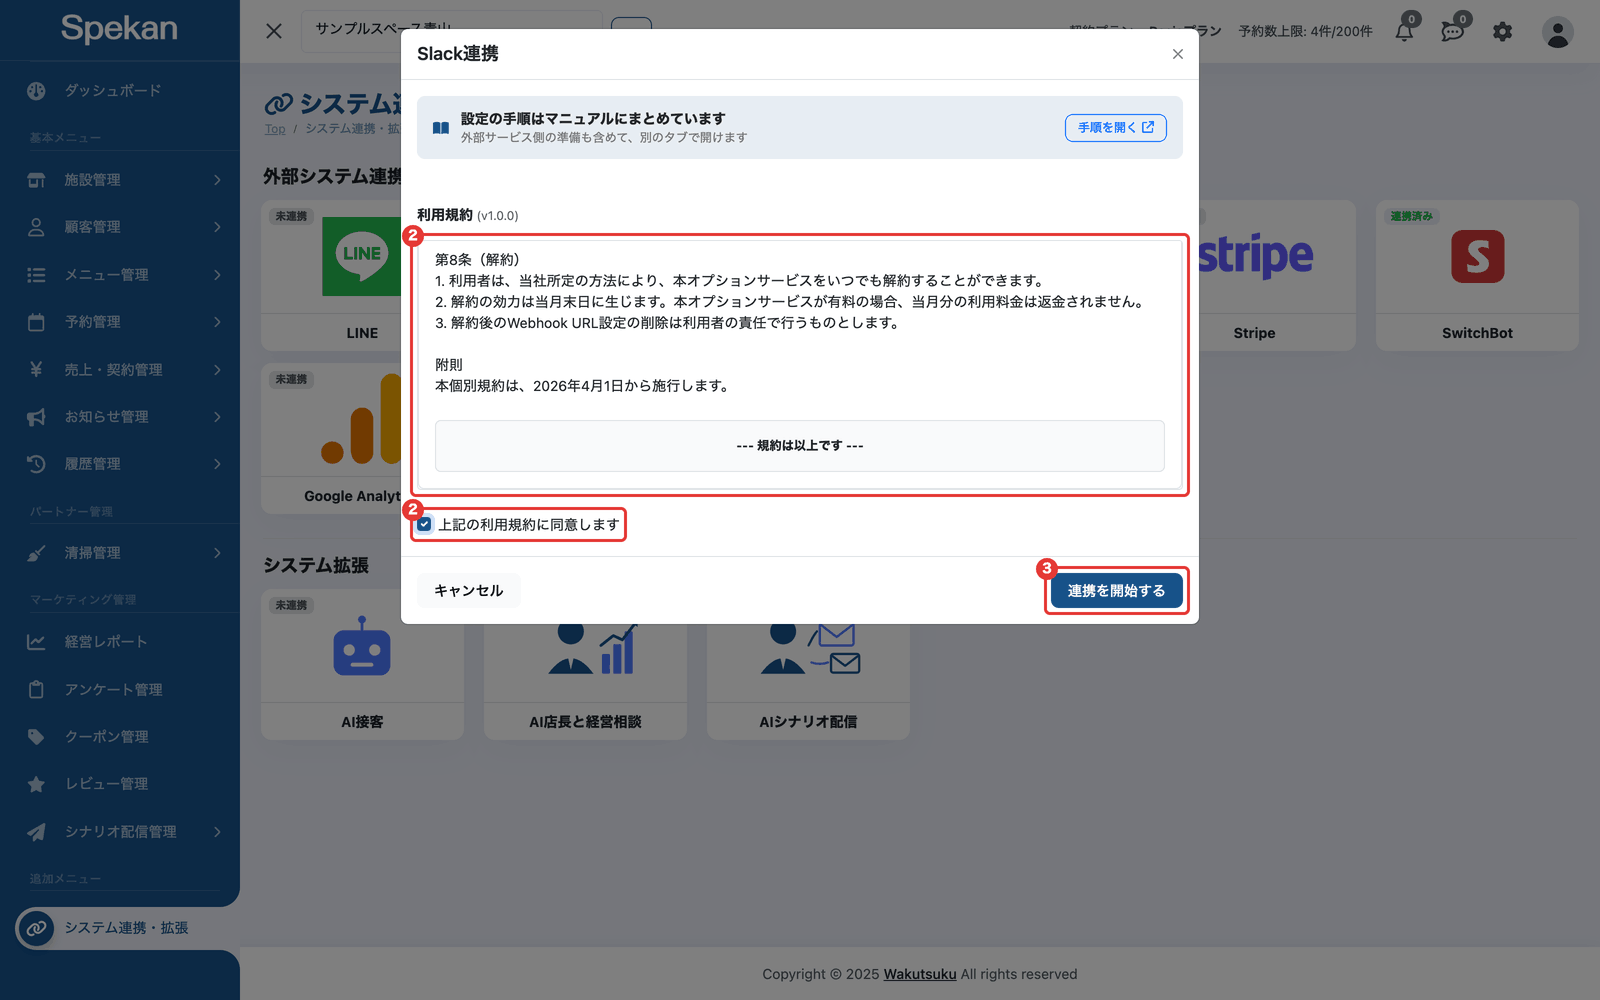Screen dimensions: 1600x1000
Task: Click the Google Analytics icon
Action: pyautogui.click(x=361, y=420)
